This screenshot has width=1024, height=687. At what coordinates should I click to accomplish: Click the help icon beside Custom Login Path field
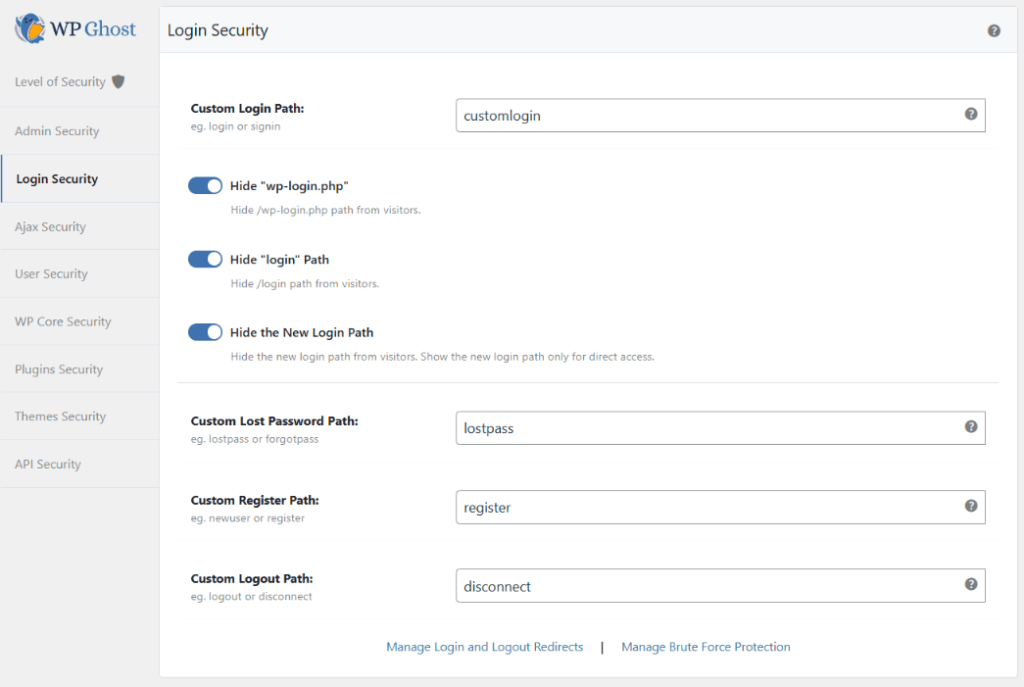(x=970, y=115)
